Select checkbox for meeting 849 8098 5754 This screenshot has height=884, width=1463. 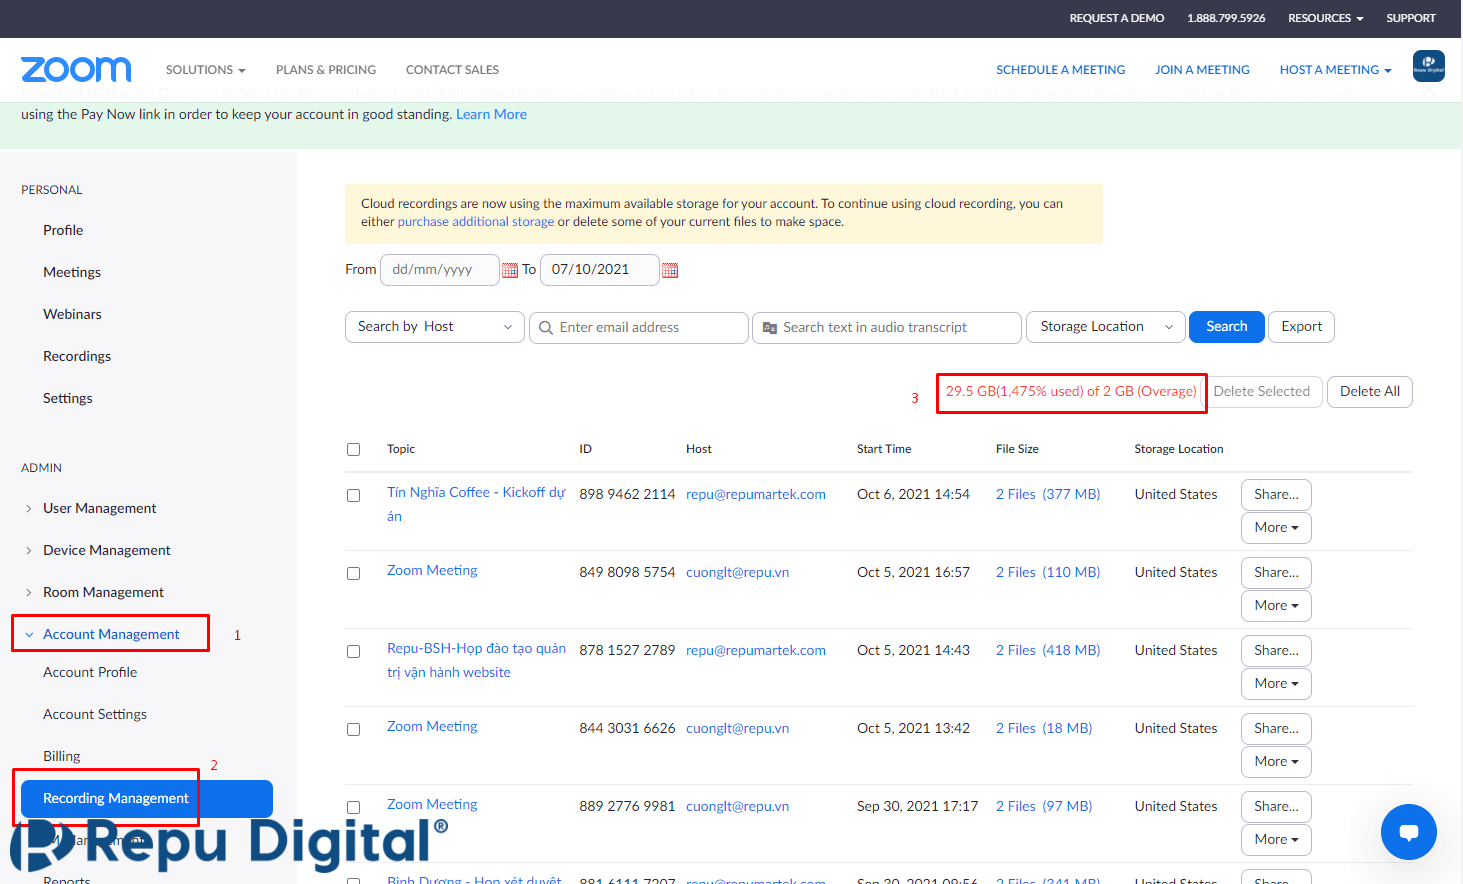coord(353,573)
